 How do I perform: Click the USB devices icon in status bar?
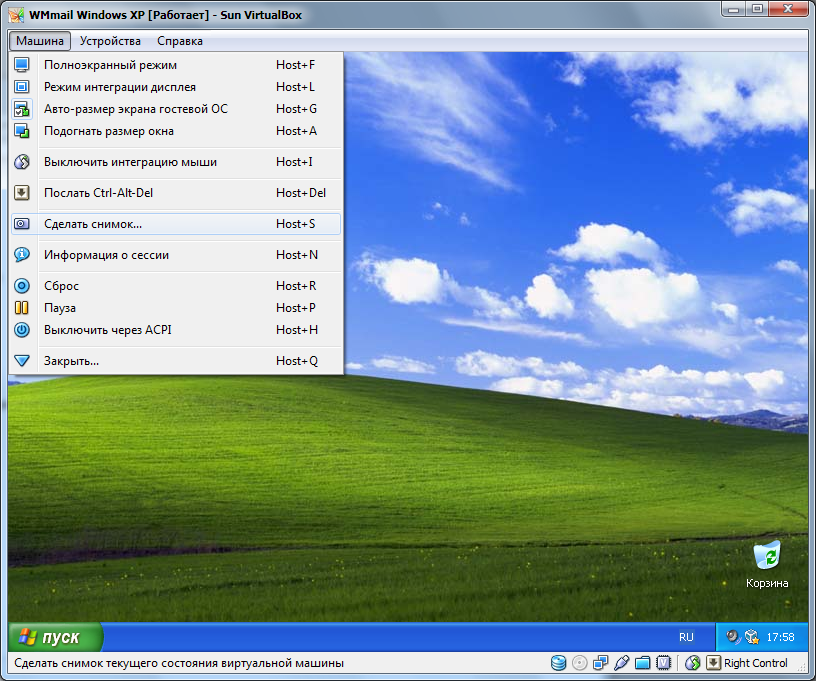[621, 663]
